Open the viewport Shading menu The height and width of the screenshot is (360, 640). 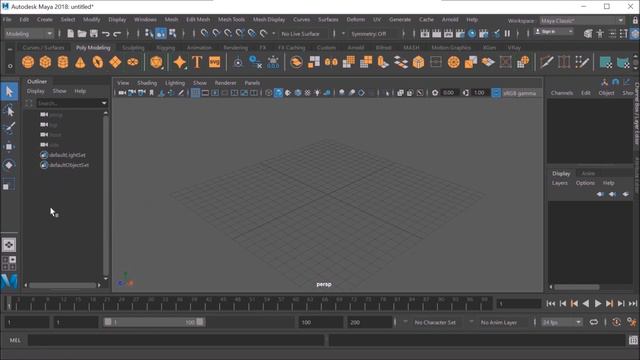tap(147, 83)
